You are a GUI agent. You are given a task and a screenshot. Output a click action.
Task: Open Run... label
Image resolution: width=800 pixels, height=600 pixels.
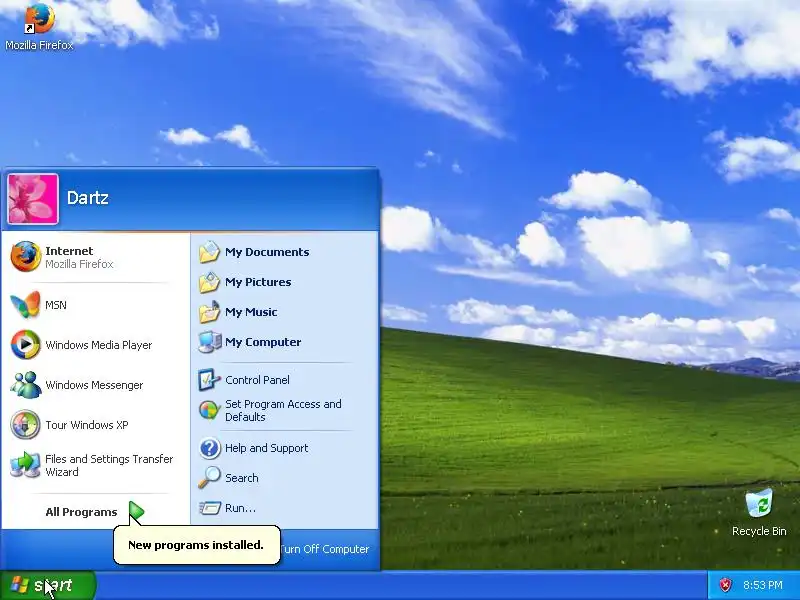pos(240,508)
